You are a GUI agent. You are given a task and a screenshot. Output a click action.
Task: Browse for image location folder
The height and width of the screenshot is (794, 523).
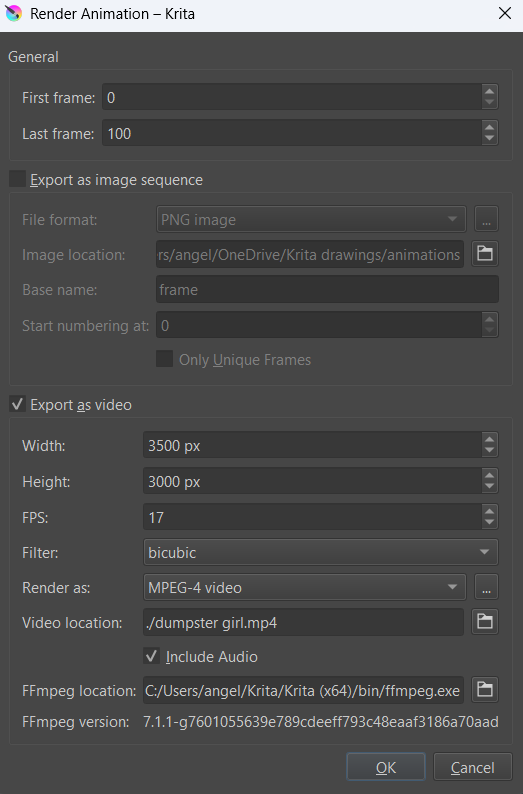tap(485, 253)
